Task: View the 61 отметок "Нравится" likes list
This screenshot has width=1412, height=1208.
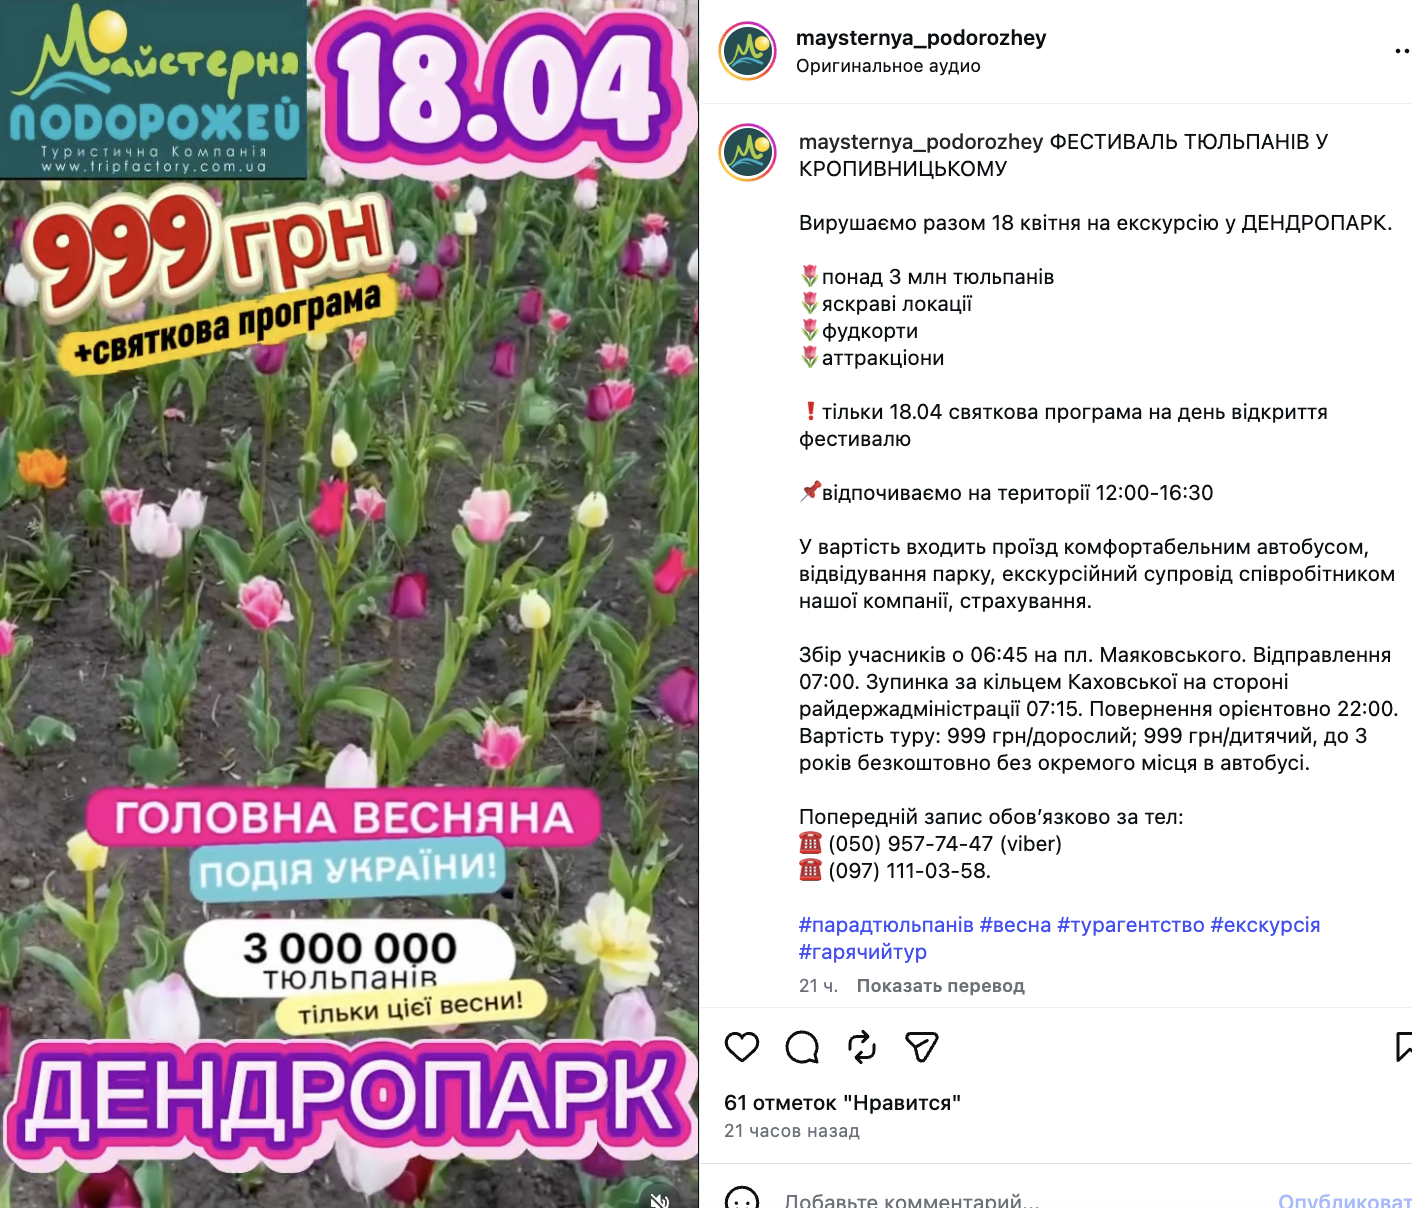Action: click(842, 1103)
